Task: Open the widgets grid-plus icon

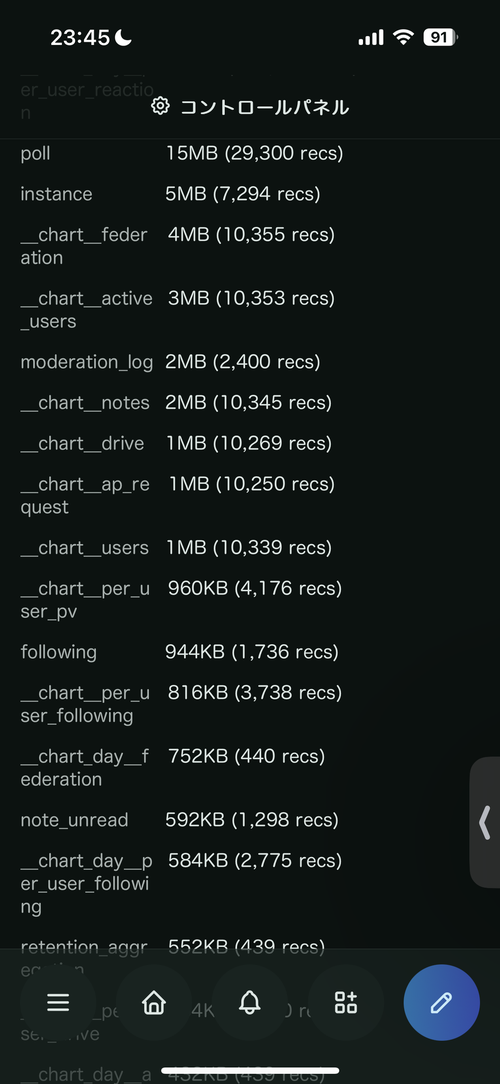Action: point(346,1002)
